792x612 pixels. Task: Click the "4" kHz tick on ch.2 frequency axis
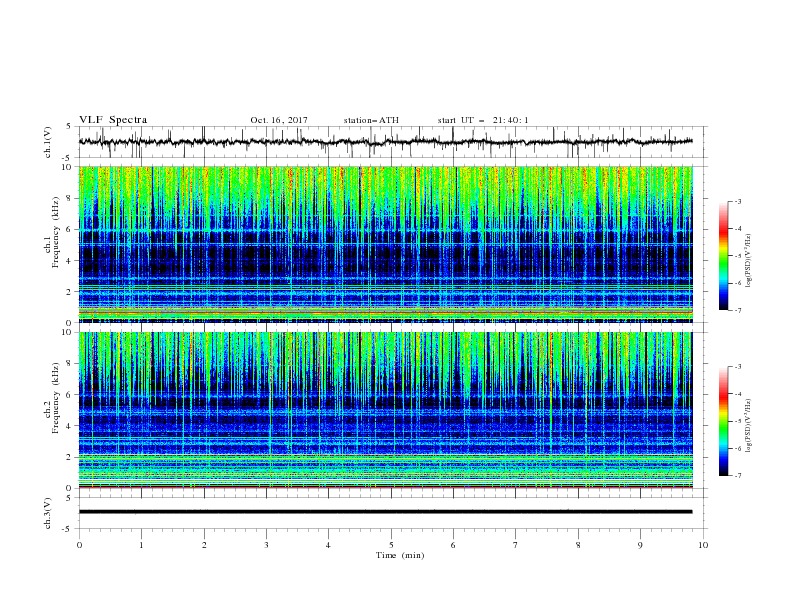pos(70,426)
